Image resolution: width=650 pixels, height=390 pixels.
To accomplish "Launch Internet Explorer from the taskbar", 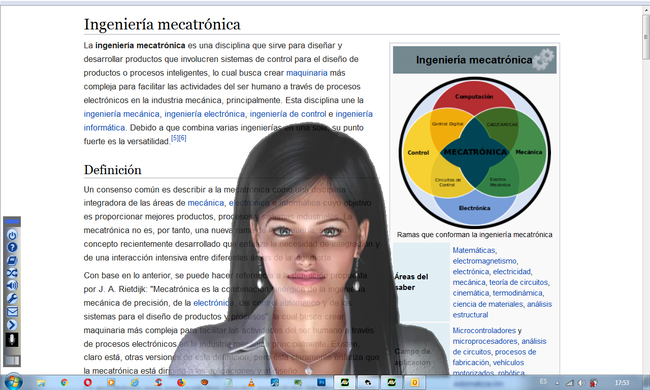I will click(135, 383).
